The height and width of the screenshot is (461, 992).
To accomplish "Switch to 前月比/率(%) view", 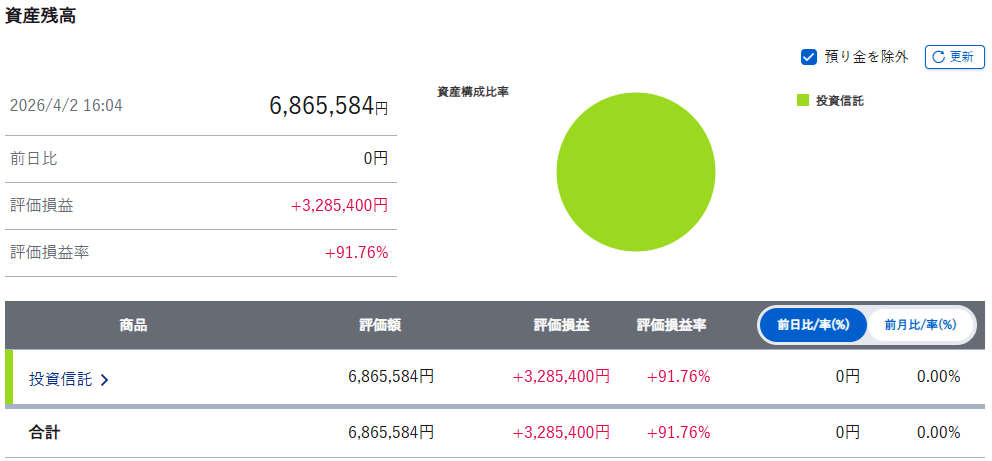I will (x=920, y=325).
